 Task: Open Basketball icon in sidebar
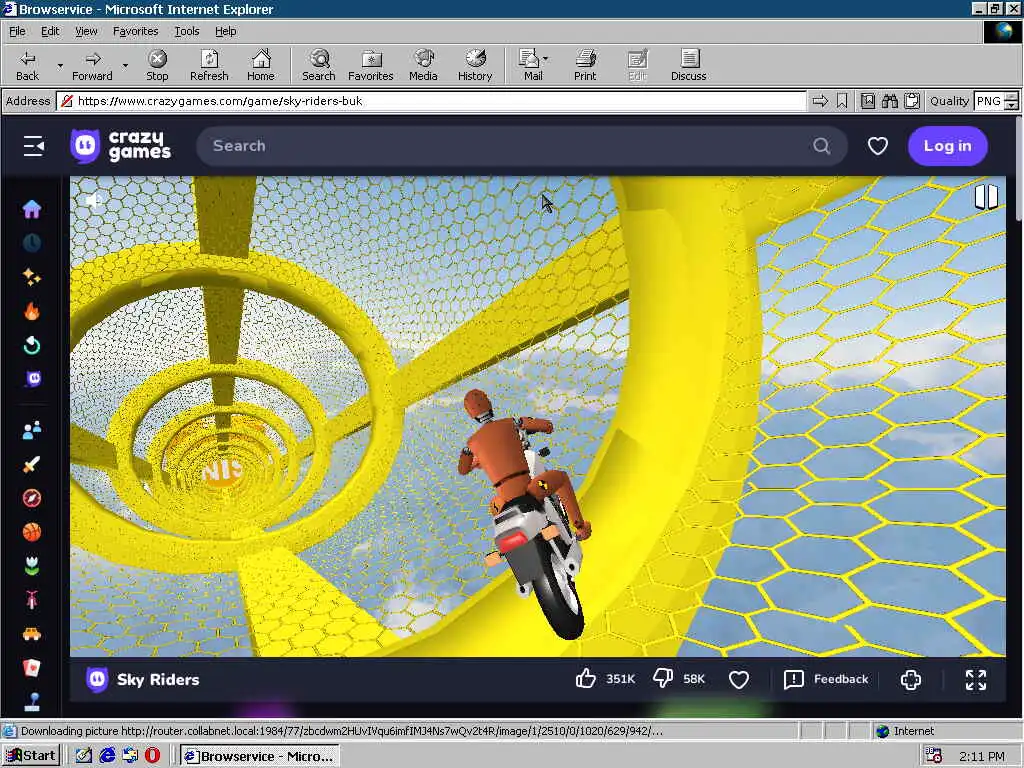point(31,532)
